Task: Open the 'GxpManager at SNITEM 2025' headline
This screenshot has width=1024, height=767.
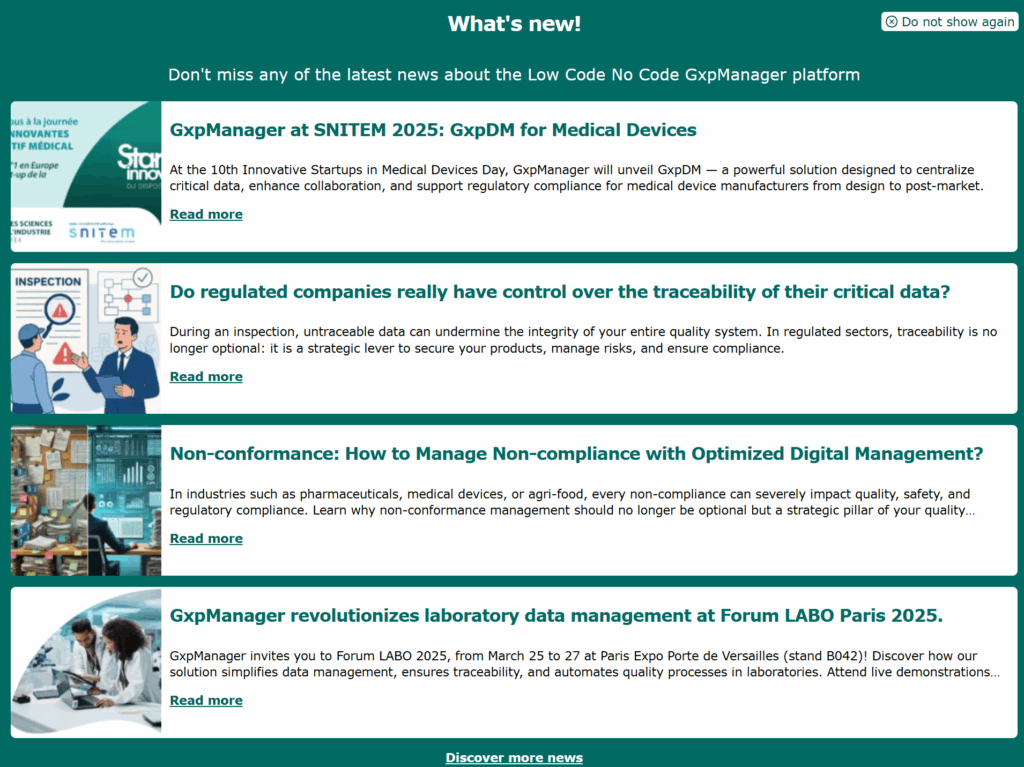Action: 433,130
